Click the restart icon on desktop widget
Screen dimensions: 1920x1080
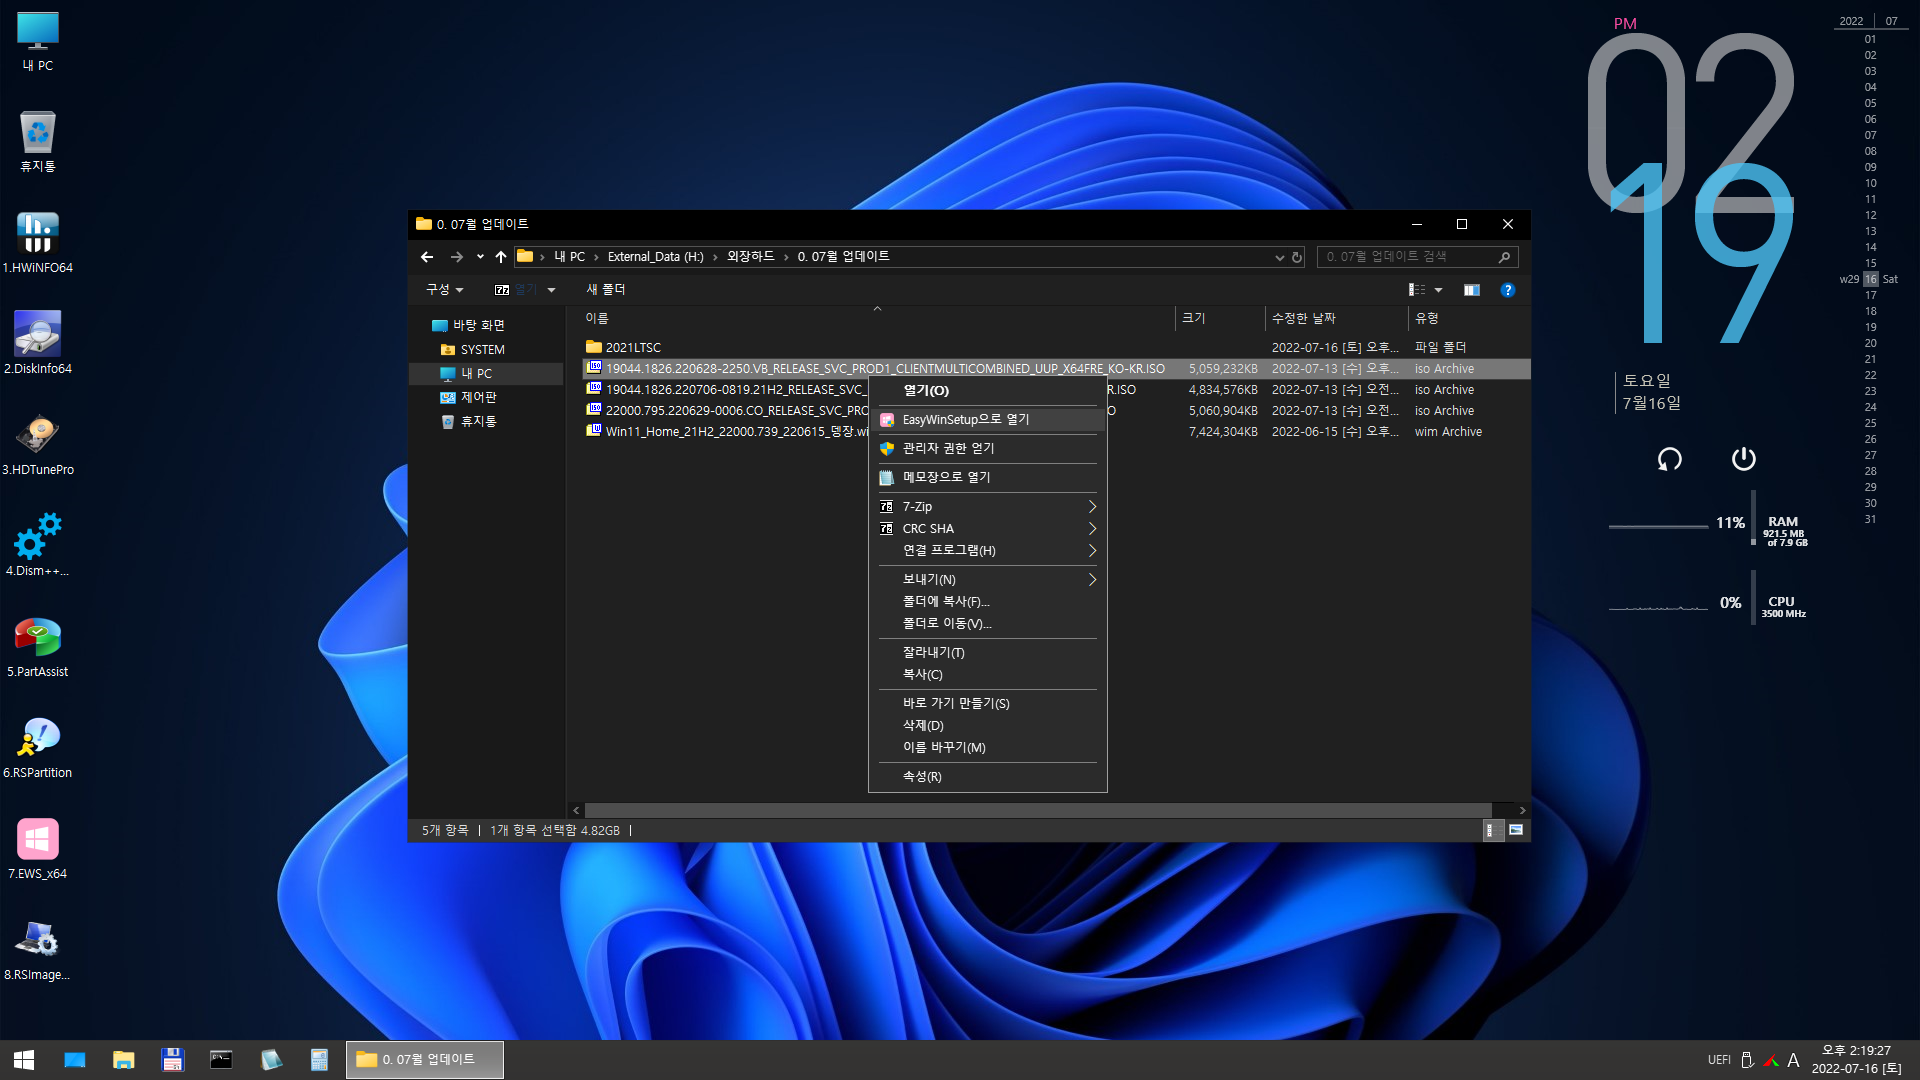point(1670,459)
